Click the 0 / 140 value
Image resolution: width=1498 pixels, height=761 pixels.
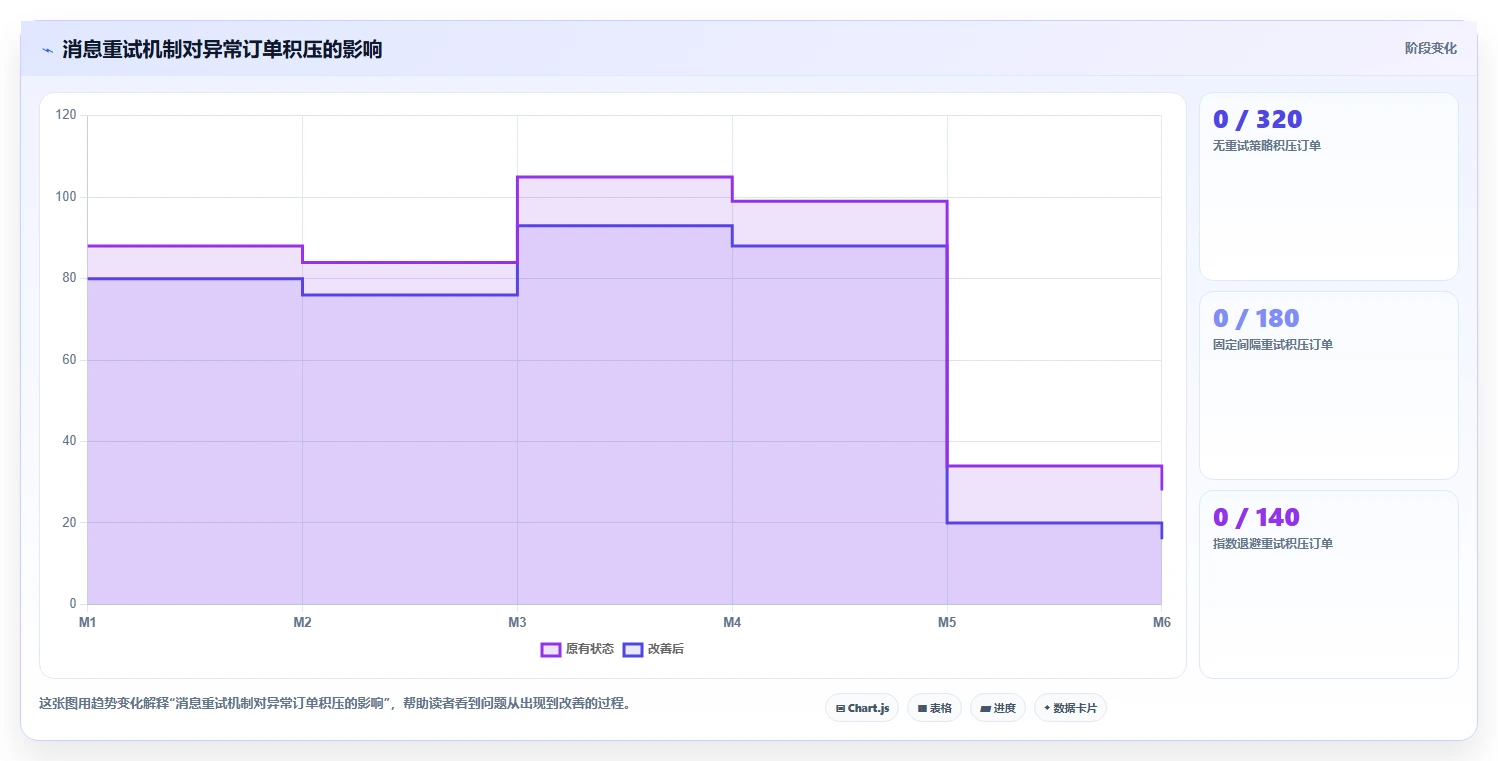pos(1256,517)
